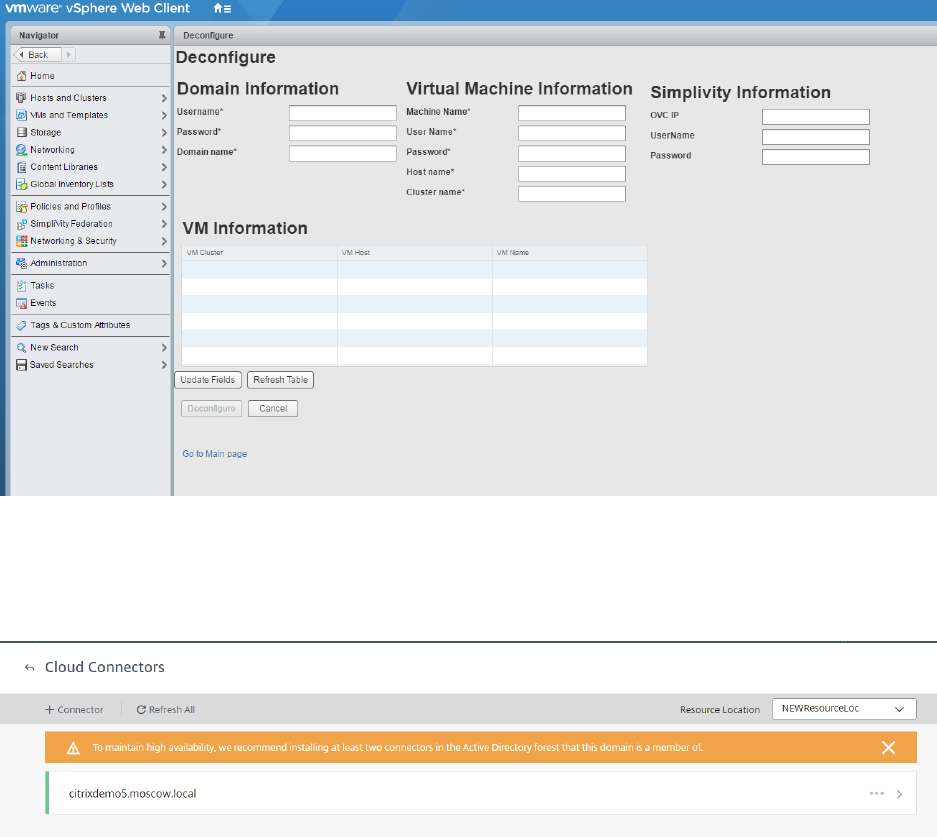The height and width of the screenshot is (837, 937).
Task: Click the Networking icon in Navigator
Action: [x=21, y=150]
